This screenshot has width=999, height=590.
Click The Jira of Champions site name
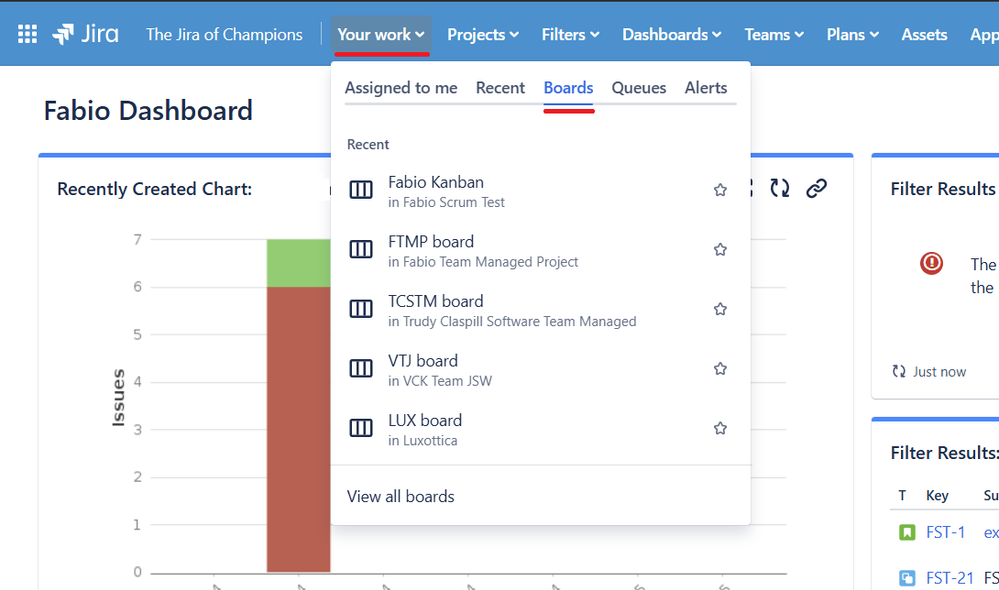click(224, 34)
